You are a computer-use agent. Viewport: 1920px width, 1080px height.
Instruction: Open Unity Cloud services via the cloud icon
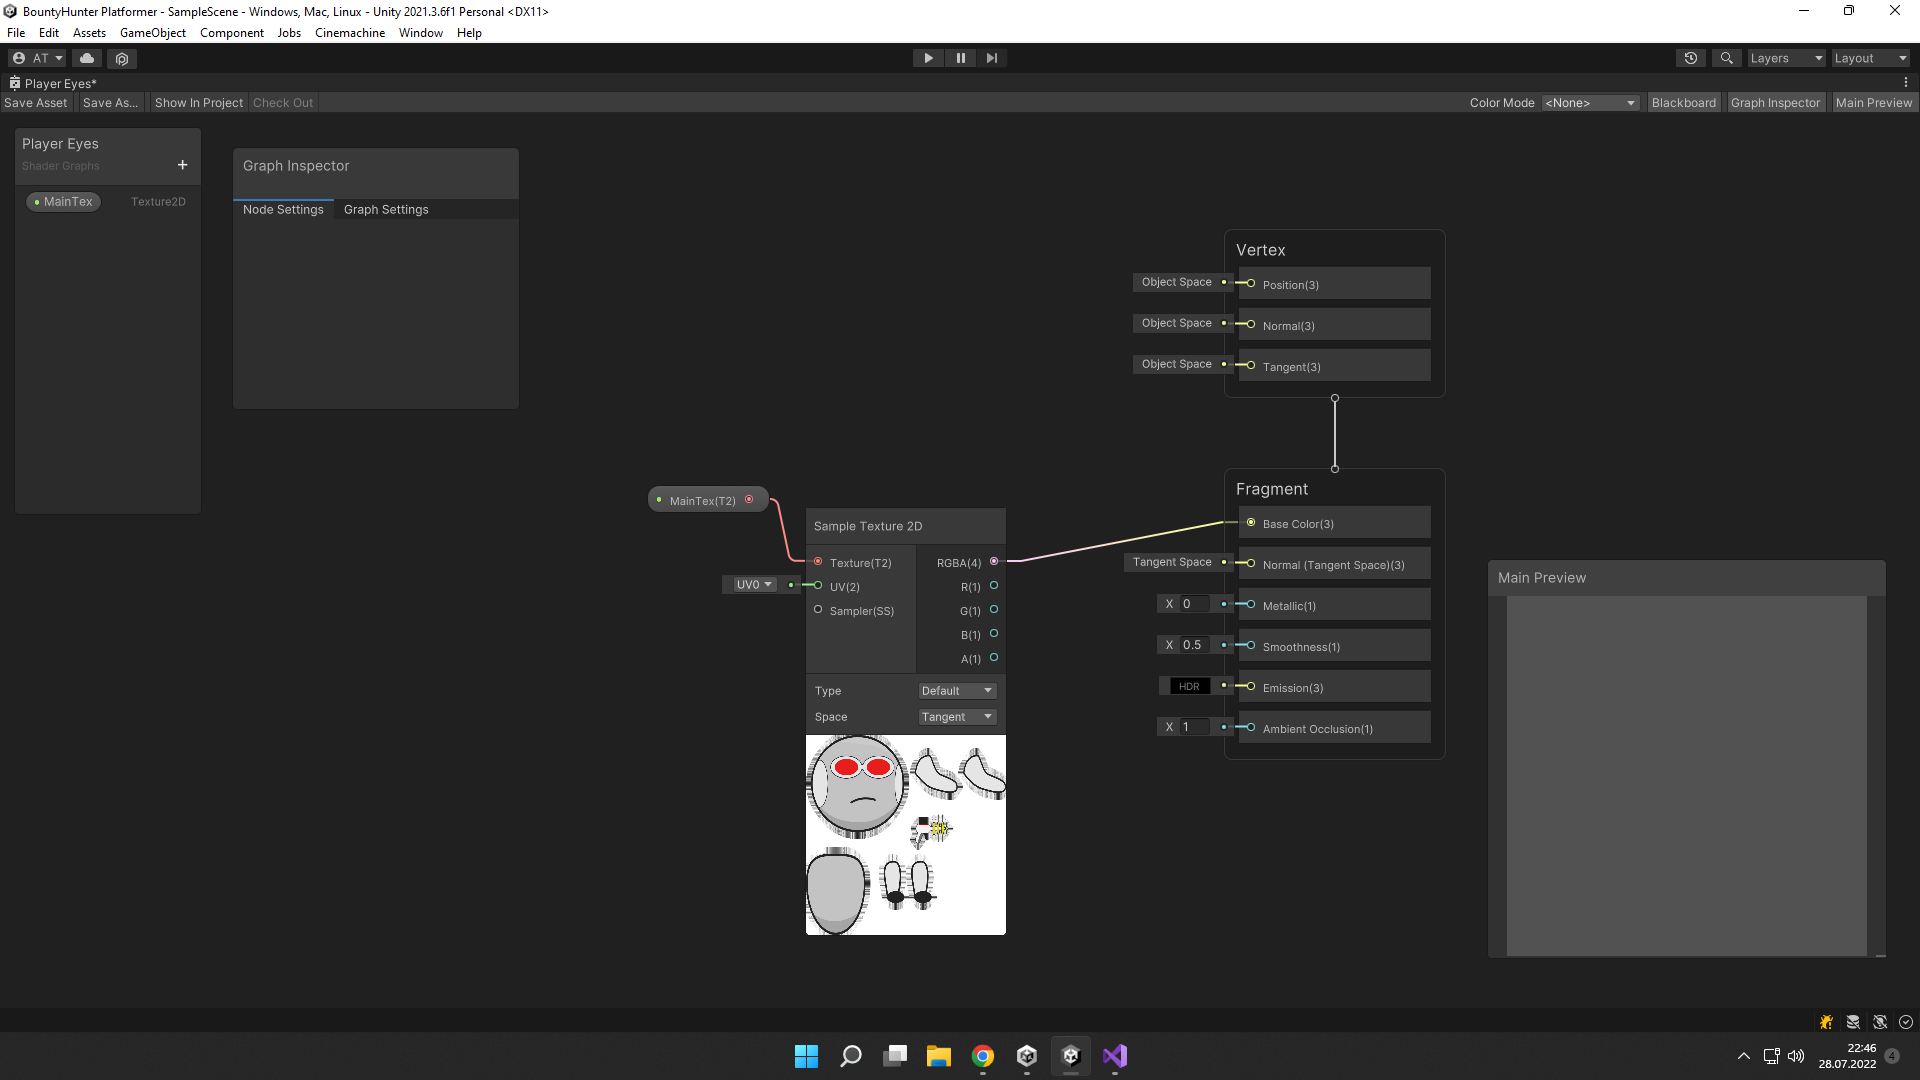point(86,58)
